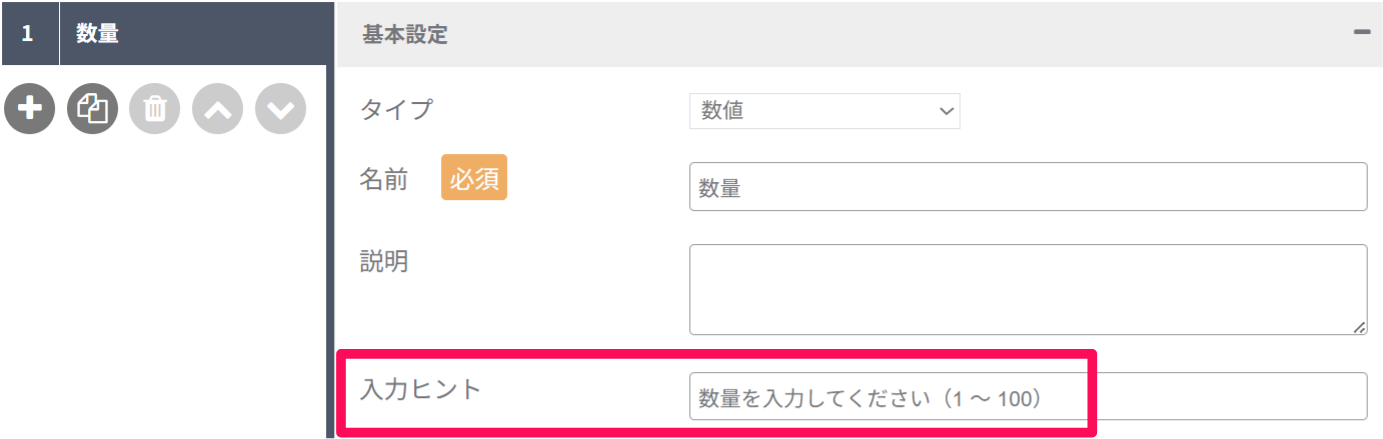Open the タイプ dropdown showing 数値
This screenshot has width=1383, height=439.
(824, 111)
